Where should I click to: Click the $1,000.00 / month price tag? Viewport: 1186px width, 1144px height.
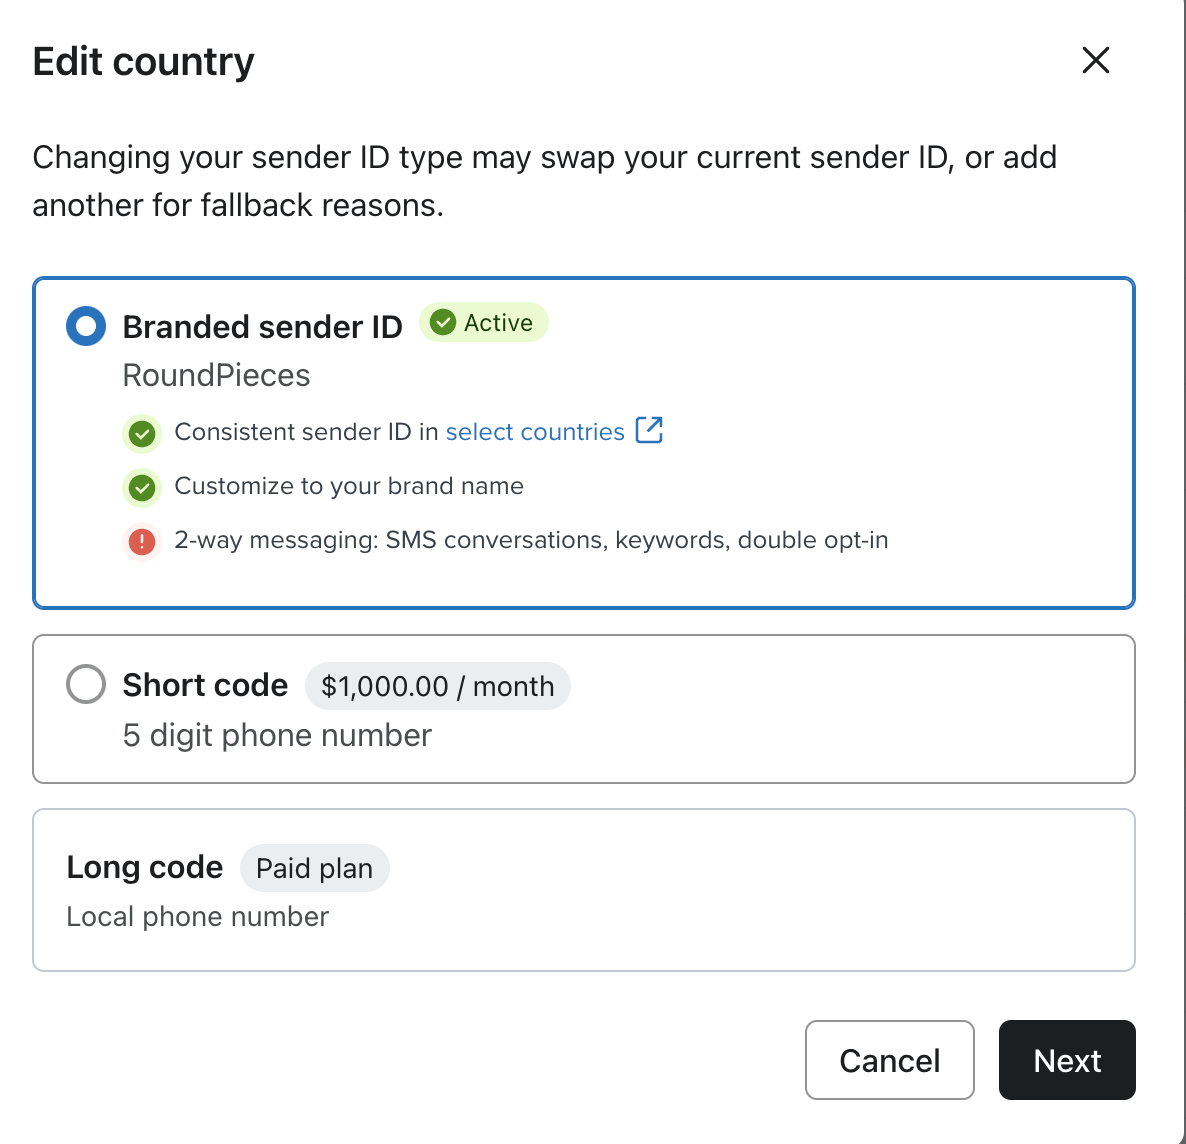click(x=437, y=686)
